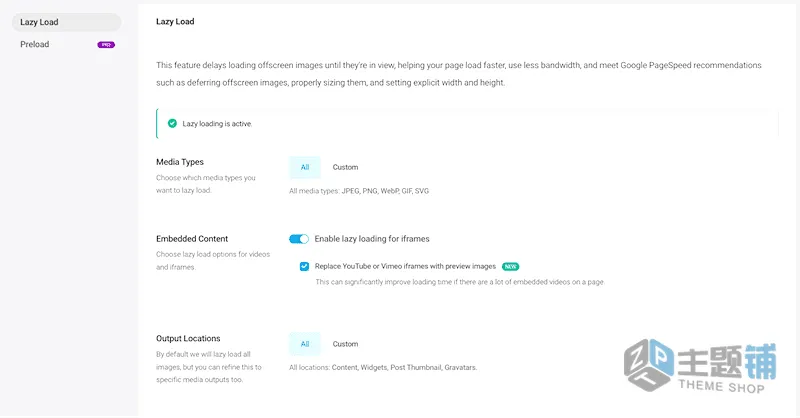Select Custom under Output Locations

point(345,344)
